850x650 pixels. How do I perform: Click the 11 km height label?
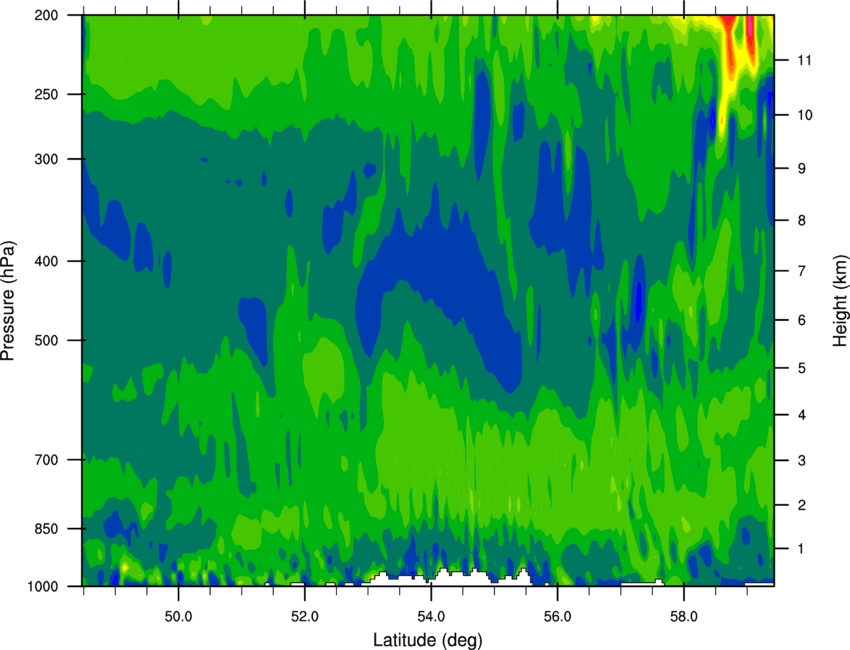[805, 60]
